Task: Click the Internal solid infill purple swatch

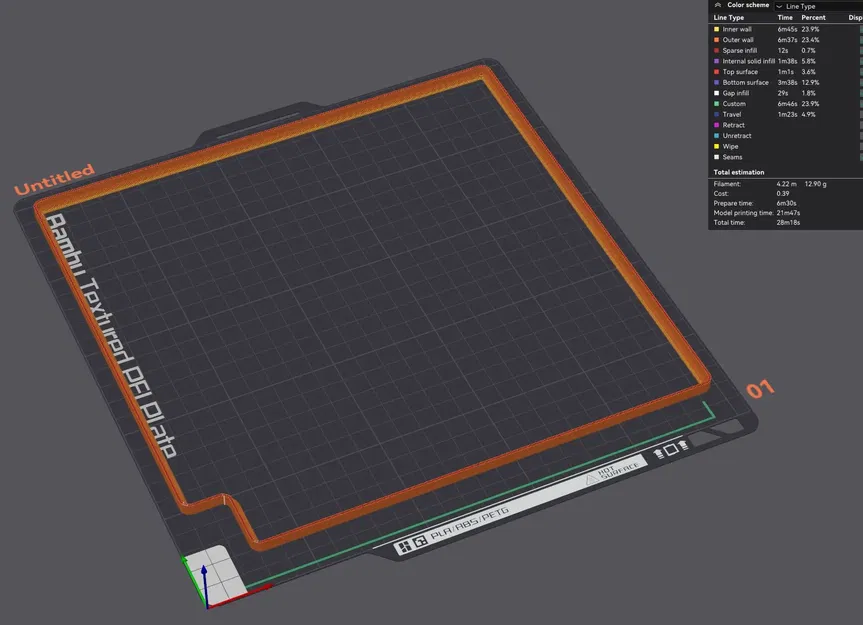Action: tap(717, 61)
